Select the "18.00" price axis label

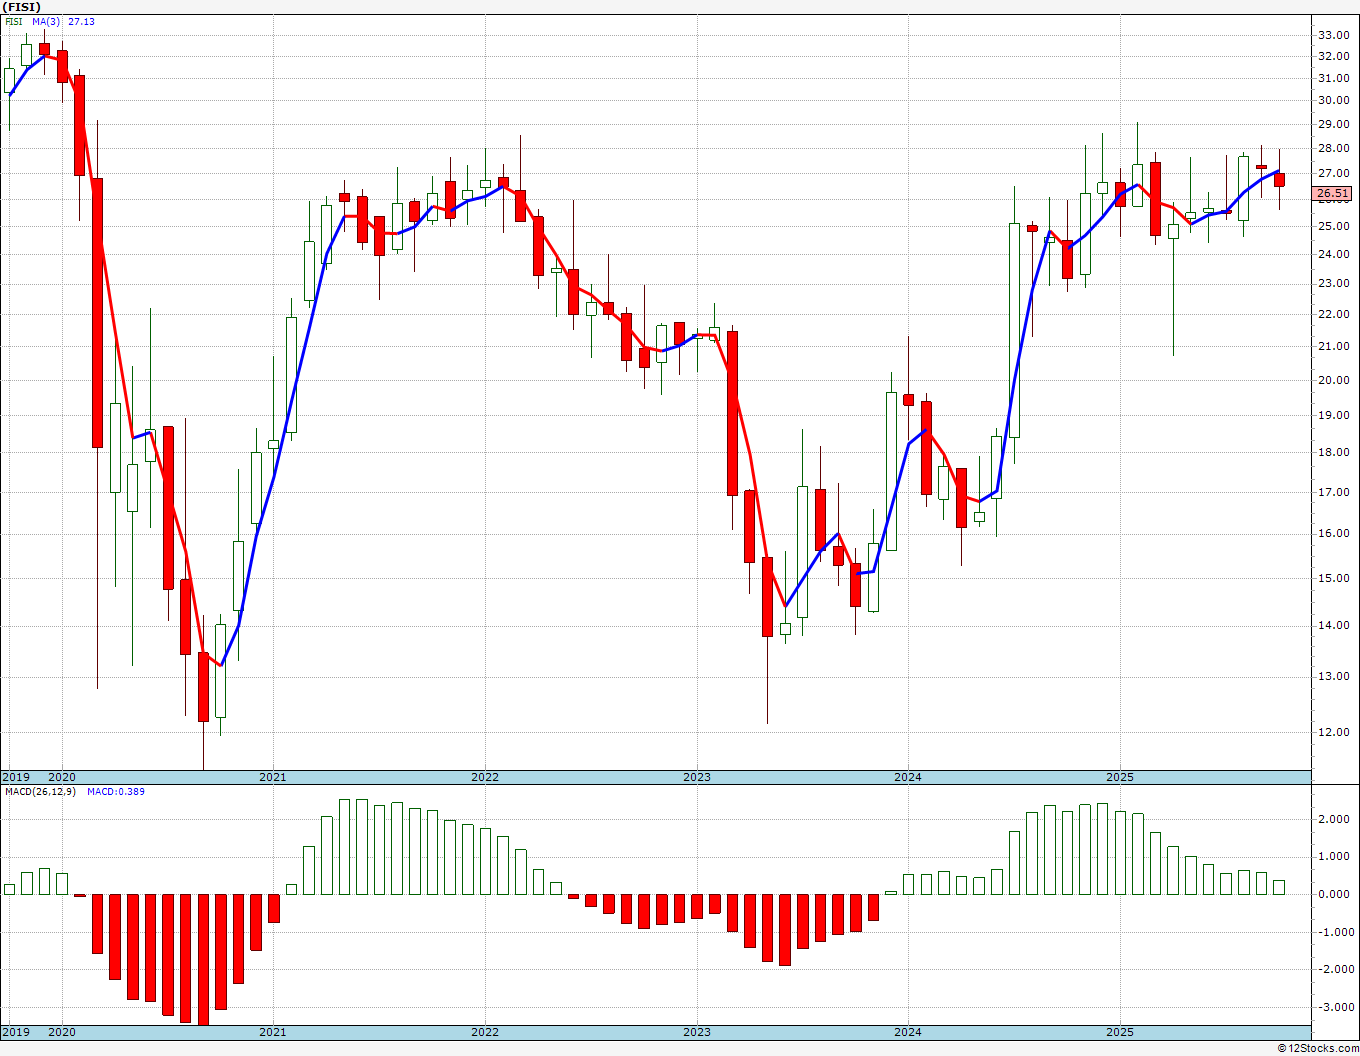1333,453
